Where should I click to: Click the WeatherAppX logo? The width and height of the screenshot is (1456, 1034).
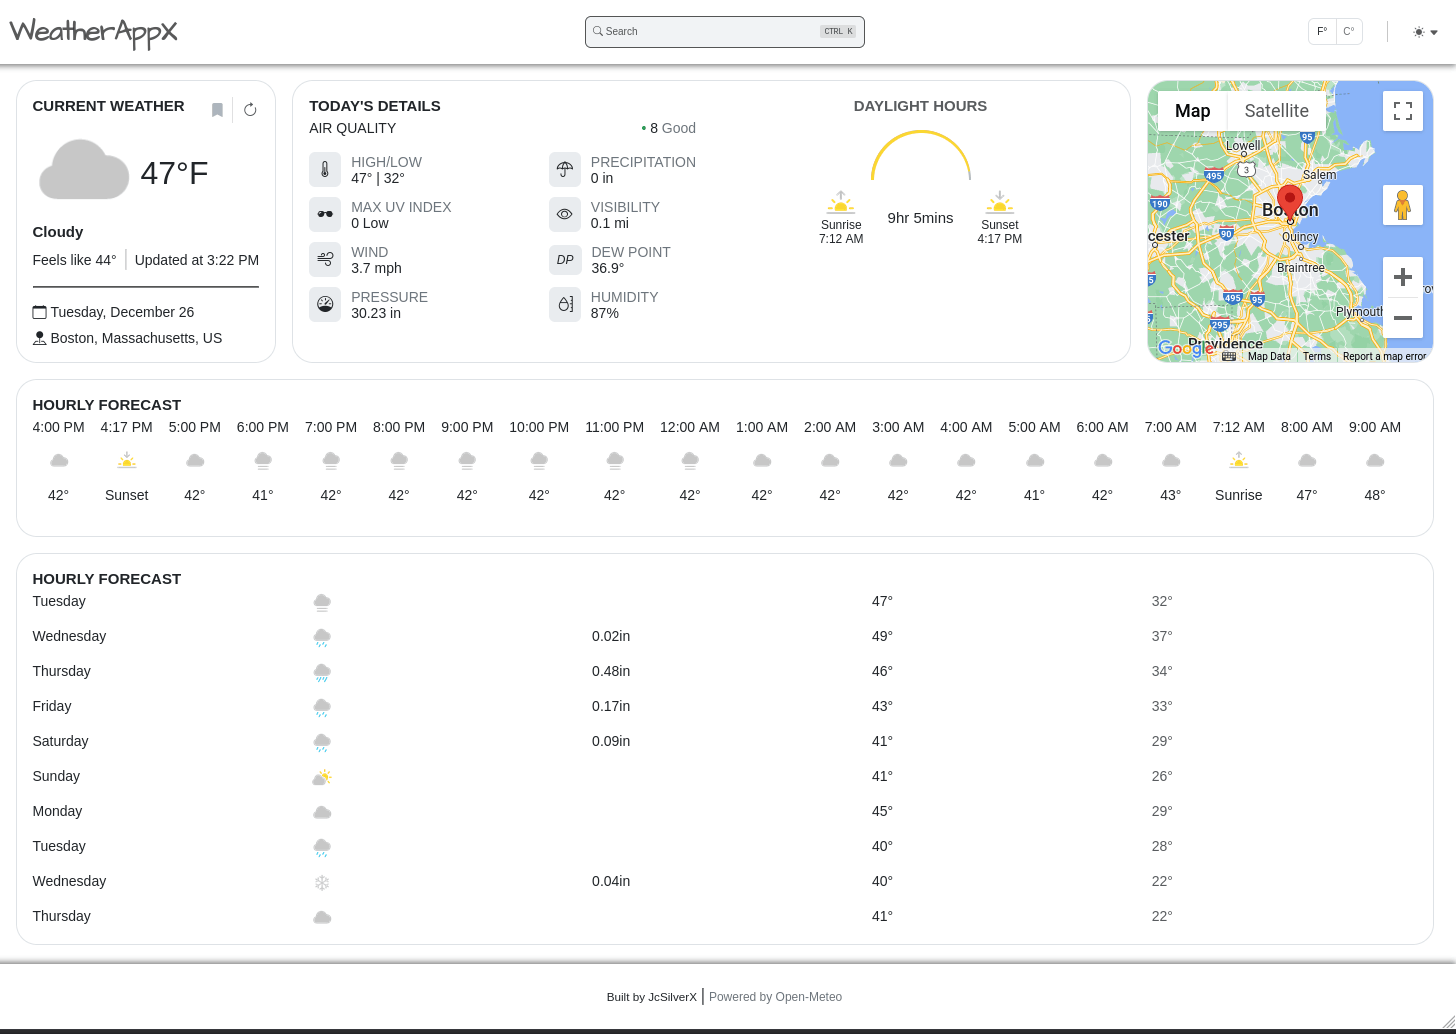(x=93, y=32)
